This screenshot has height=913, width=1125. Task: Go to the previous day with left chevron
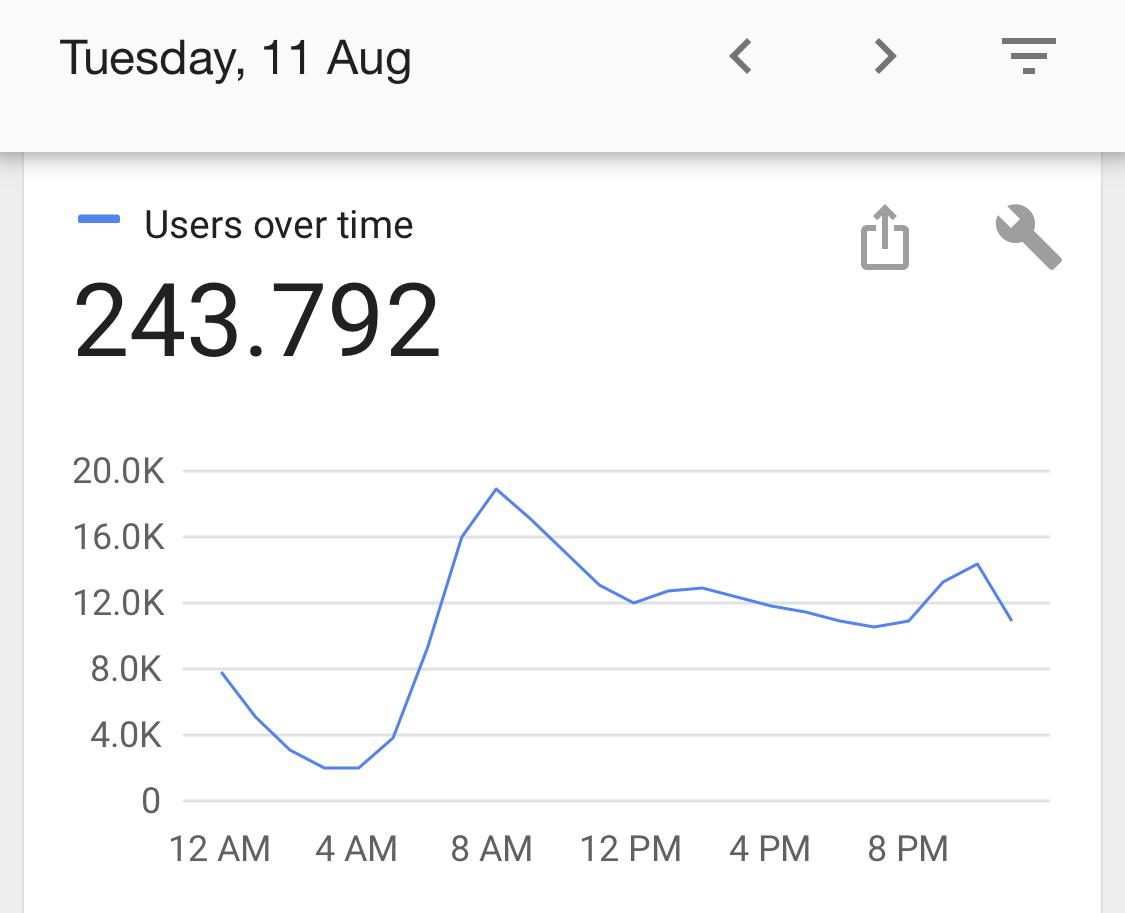pos(741,57)
